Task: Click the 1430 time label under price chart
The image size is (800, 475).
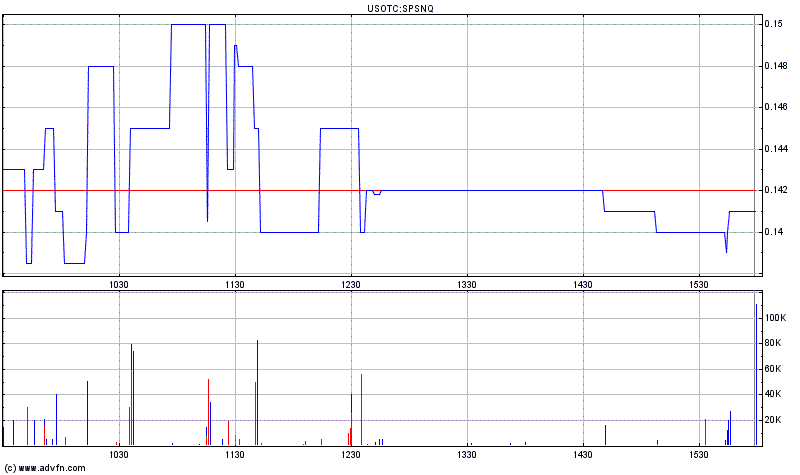Action: 583,285
